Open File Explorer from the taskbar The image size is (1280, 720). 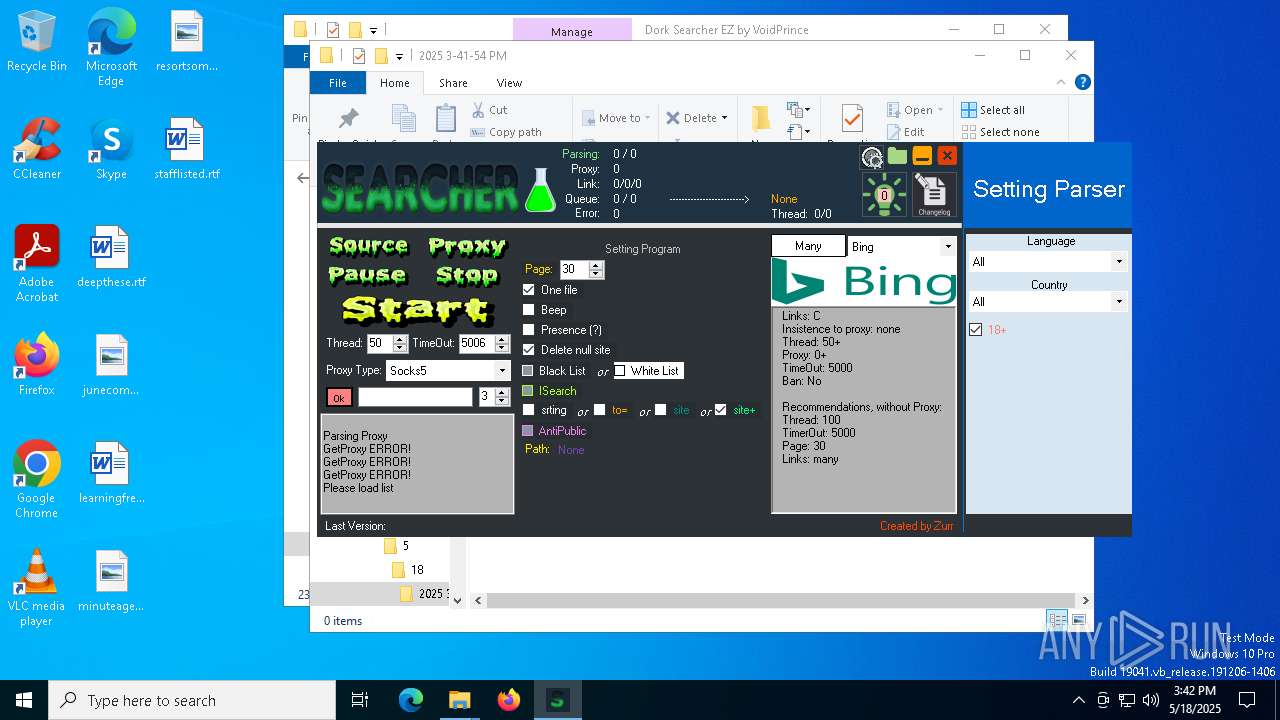(x=459, y=700)
